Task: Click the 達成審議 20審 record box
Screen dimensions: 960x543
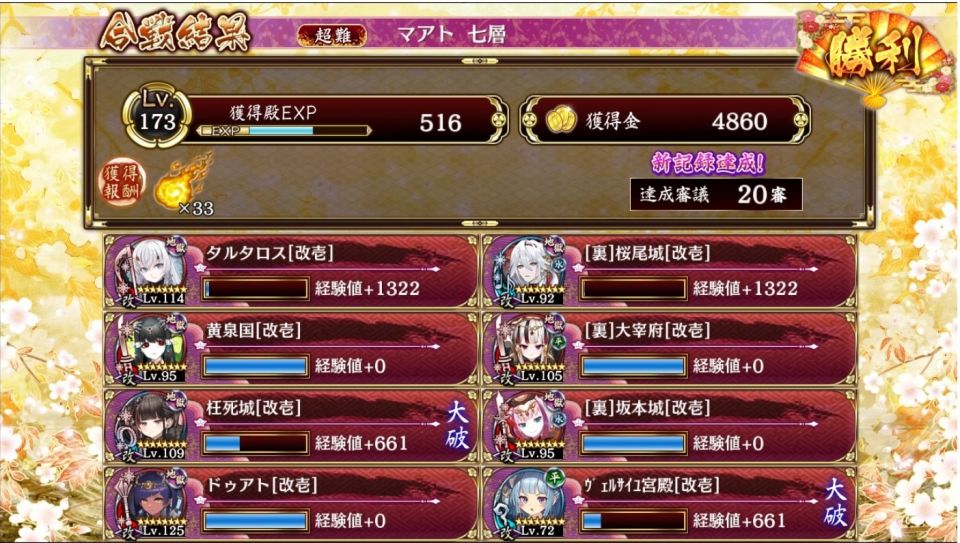Action: [716, 194]
